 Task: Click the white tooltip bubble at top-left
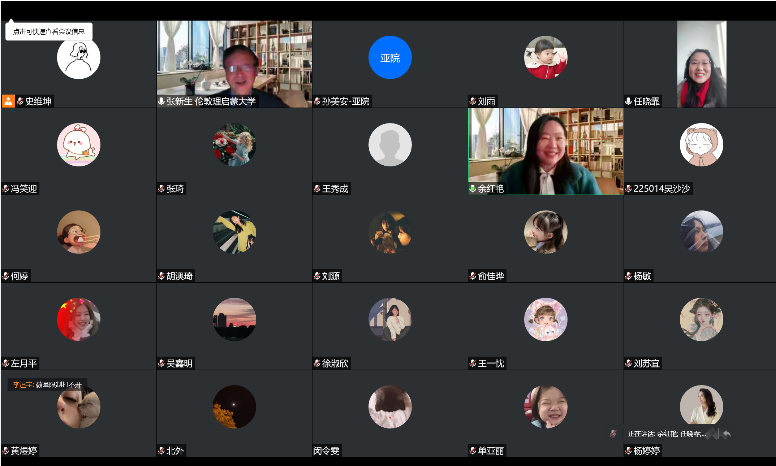point(49,32)
